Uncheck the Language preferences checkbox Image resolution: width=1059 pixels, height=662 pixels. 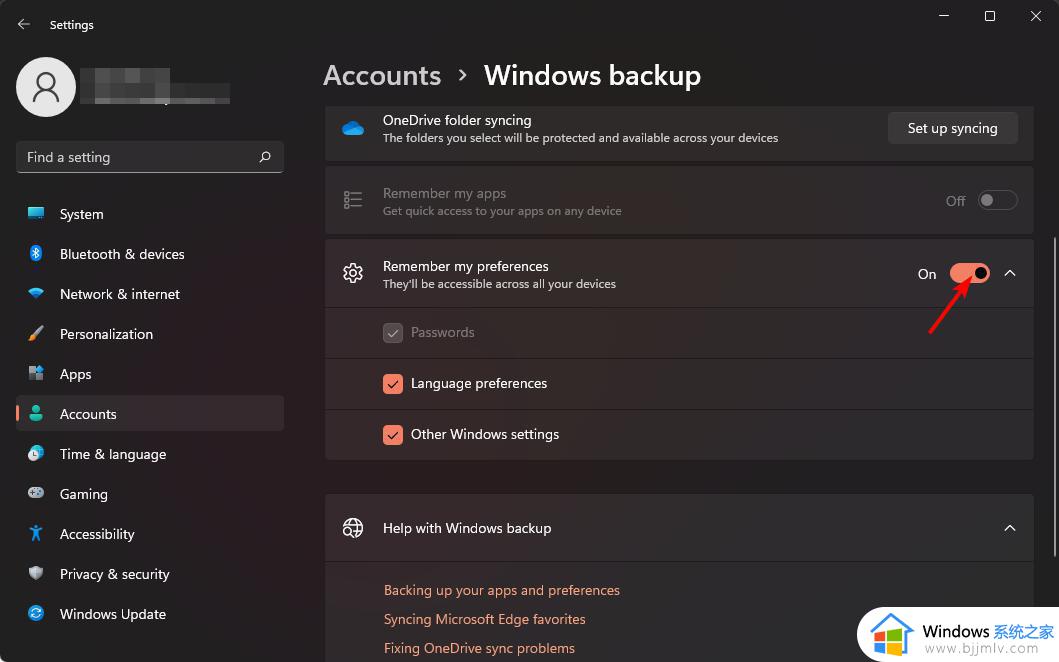(x=392, y=384)
